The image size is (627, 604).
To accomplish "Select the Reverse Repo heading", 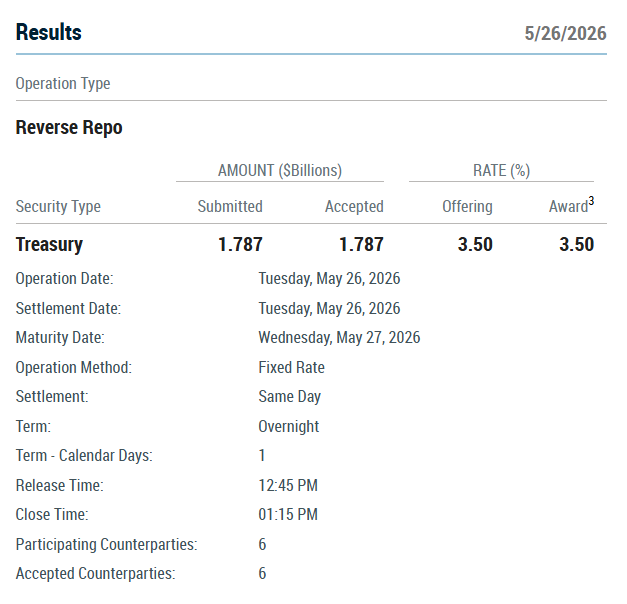I will click(x=69, y=128).
